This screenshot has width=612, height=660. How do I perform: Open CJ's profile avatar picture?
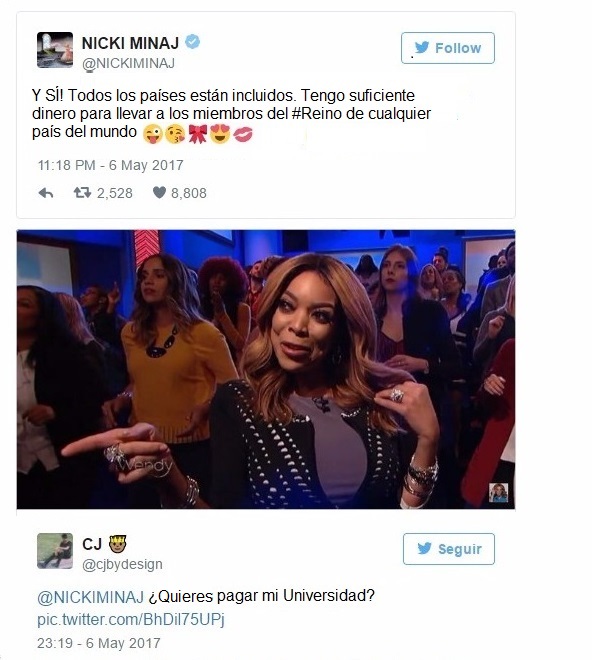pos(55,551)
